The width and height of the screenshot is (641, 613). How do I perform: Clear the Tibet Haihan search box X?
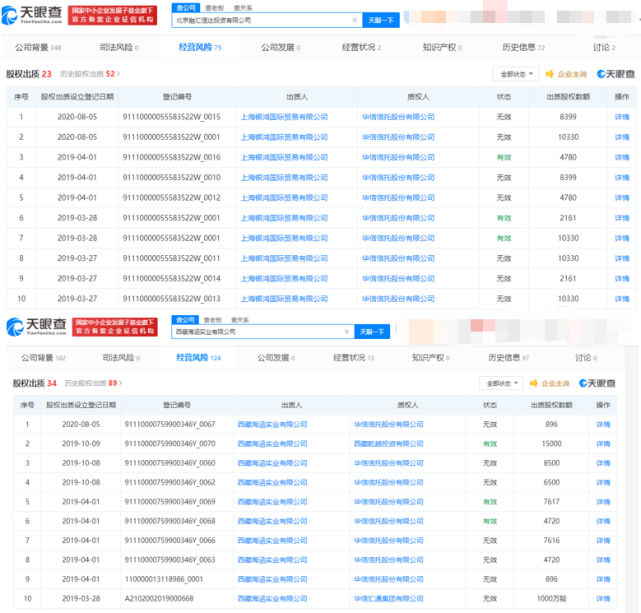click(x=346, y=331)
